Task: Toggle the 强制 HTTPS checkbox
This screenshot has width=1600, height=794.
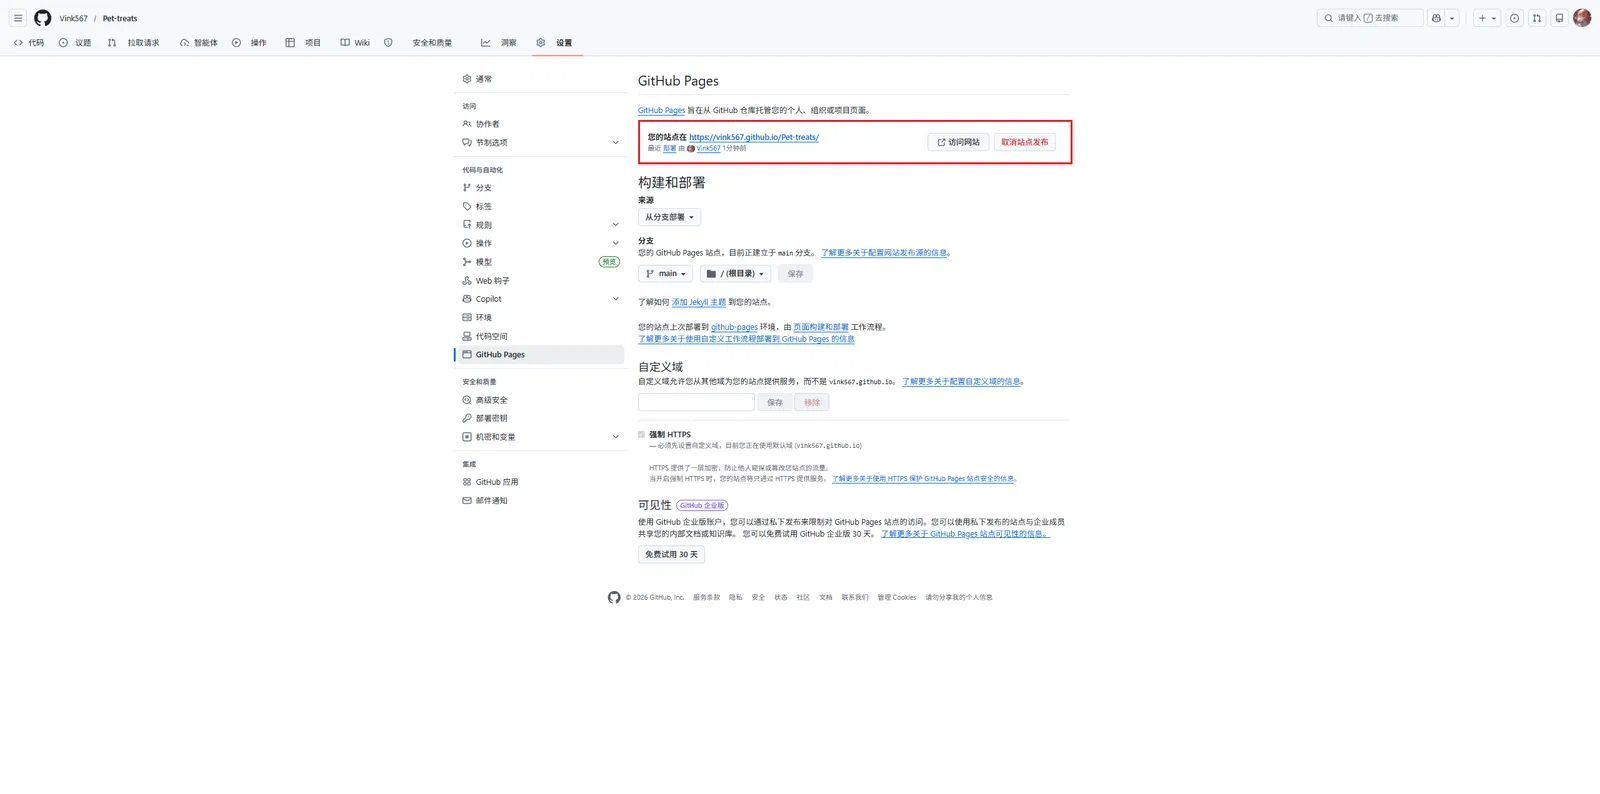Action: click(x=642, y=435)
